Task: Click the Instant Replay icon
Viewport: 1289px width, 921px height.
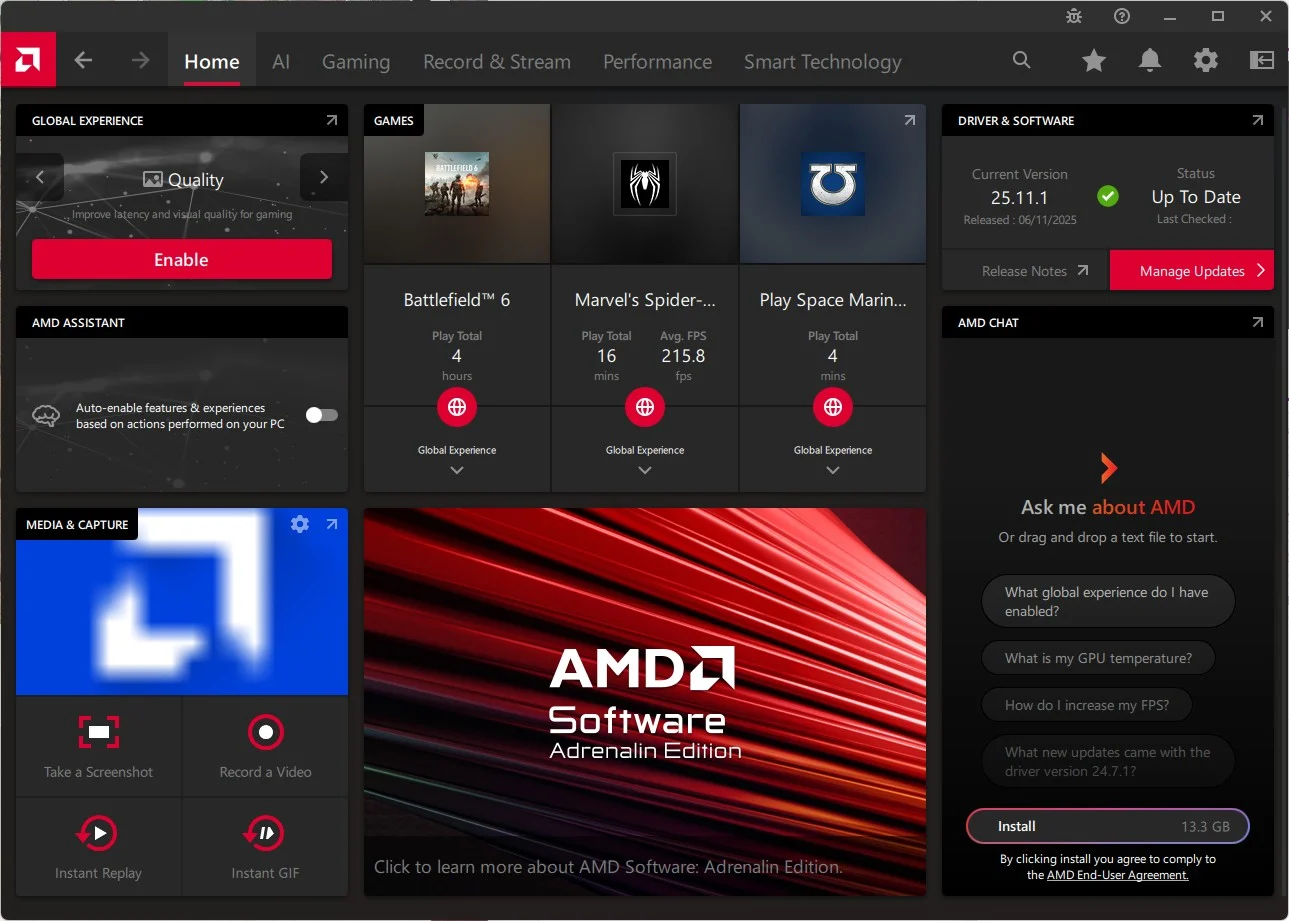Action: 98,833
